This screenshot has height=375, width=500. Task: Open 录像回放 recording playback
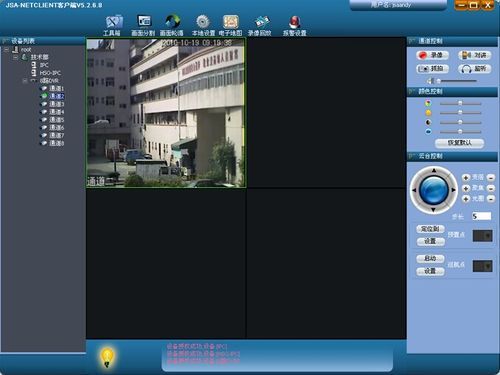click(x=260, y=25)
